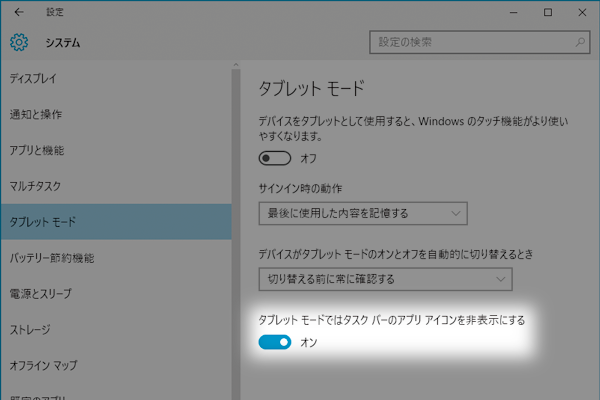The image size is (600, 400).
Task: Open 電源とスリープ settings page
Action: pyautogui.click(x=116, y=294)
